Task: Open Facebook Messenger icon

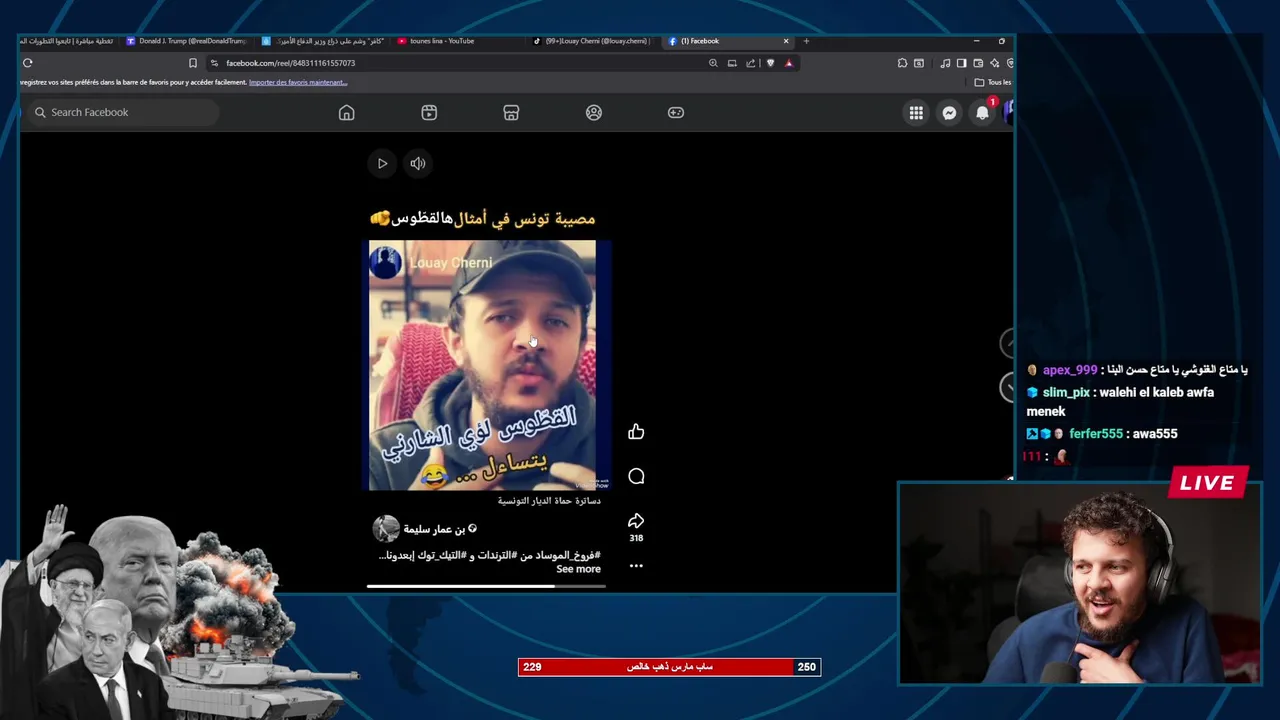Action: 949,113
